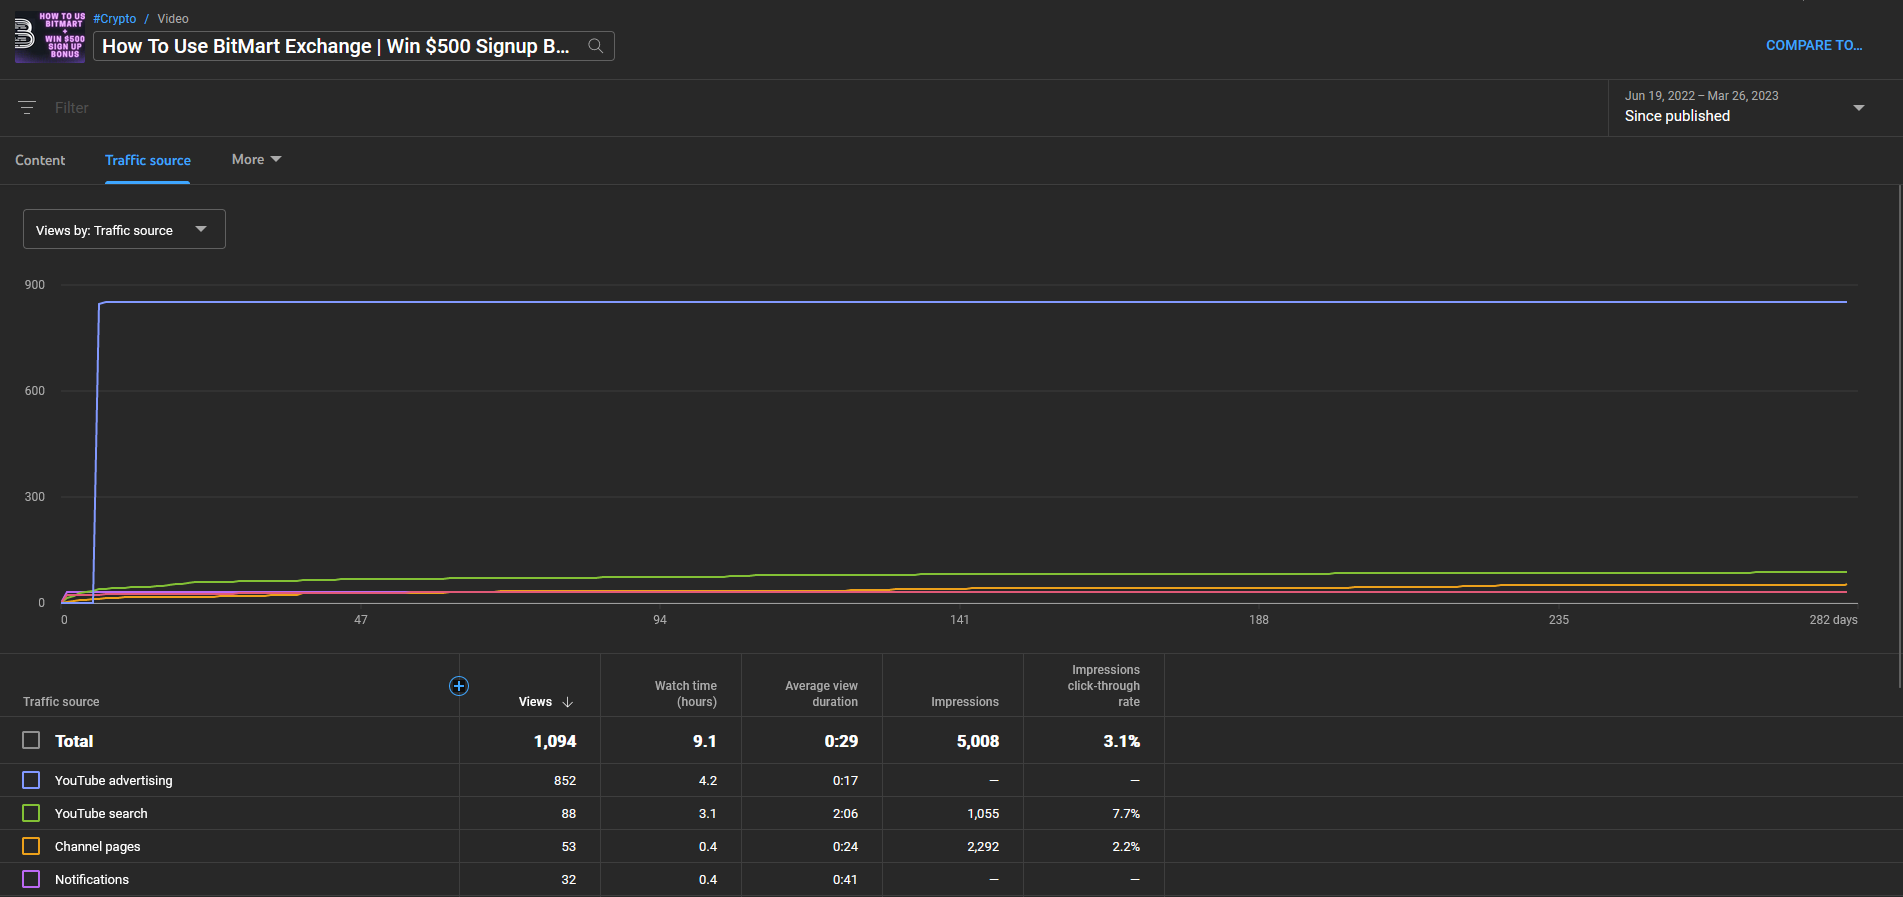The height and width of the screenshot is (897, 1903).
Task: Sort by Average view duration column
Action: [x=821, y=694]
